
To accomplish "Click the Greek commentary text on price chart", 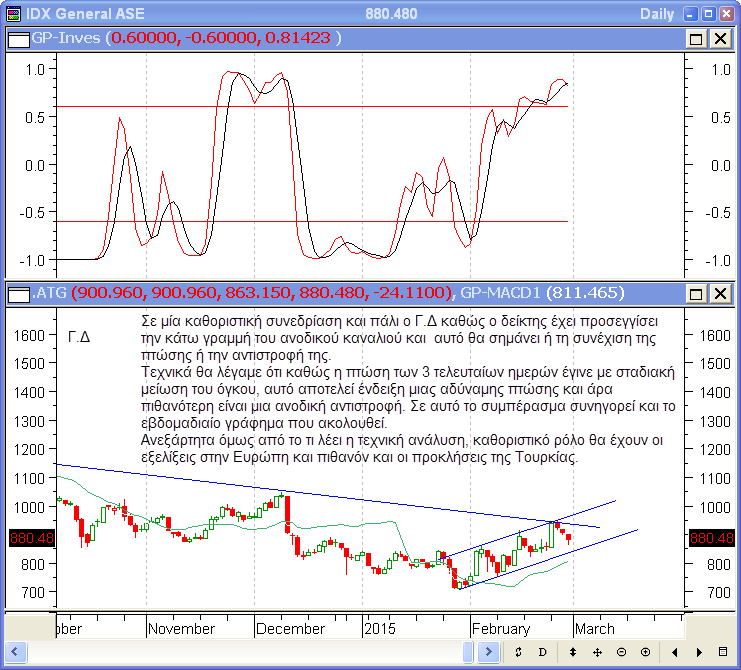I will 408,389.
